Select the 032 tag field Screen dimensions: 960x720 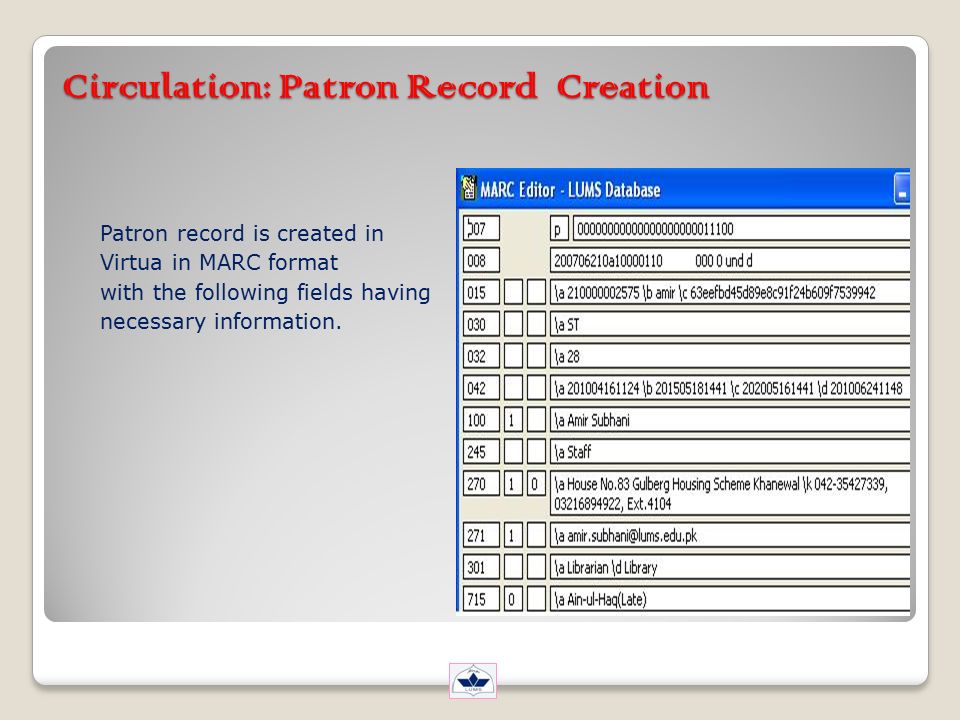coord(481,356)
